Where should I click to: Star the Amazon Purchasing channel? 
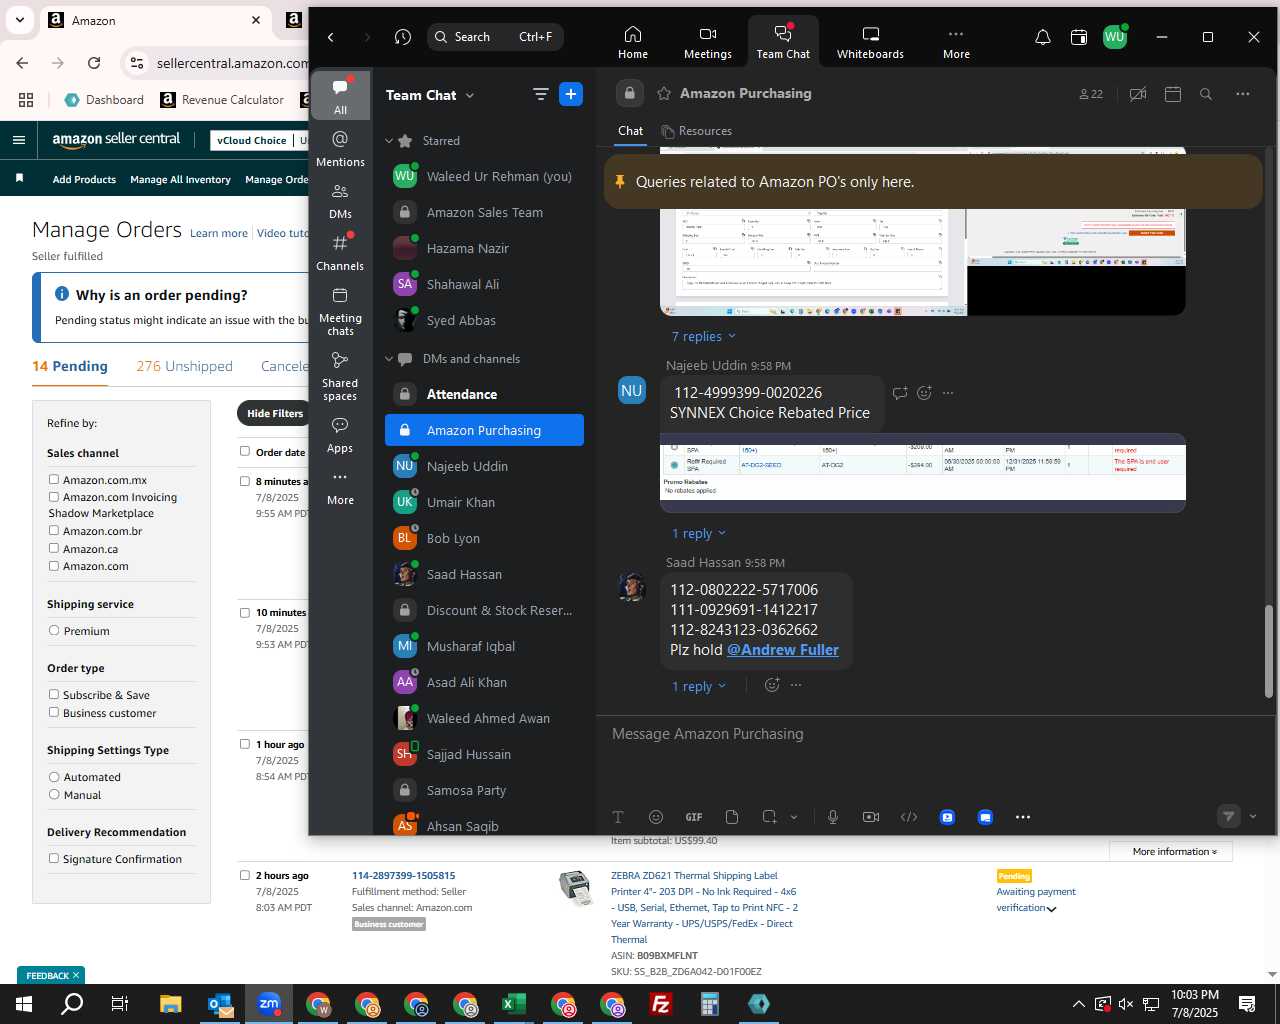click(663, 93)
